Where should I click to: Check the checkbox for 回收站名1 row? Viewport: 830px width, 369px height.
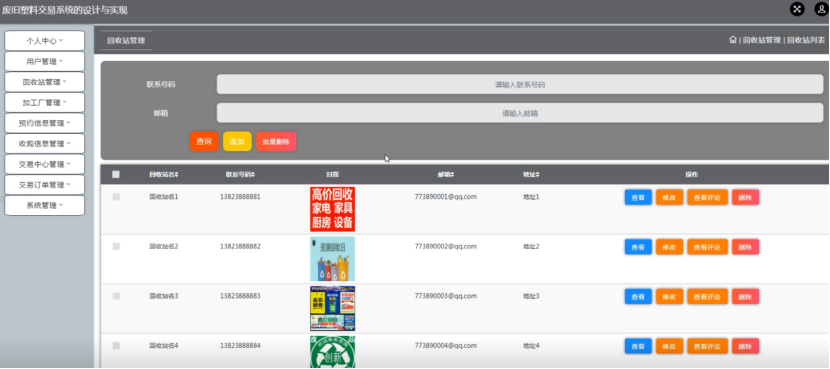click(116, 196)
